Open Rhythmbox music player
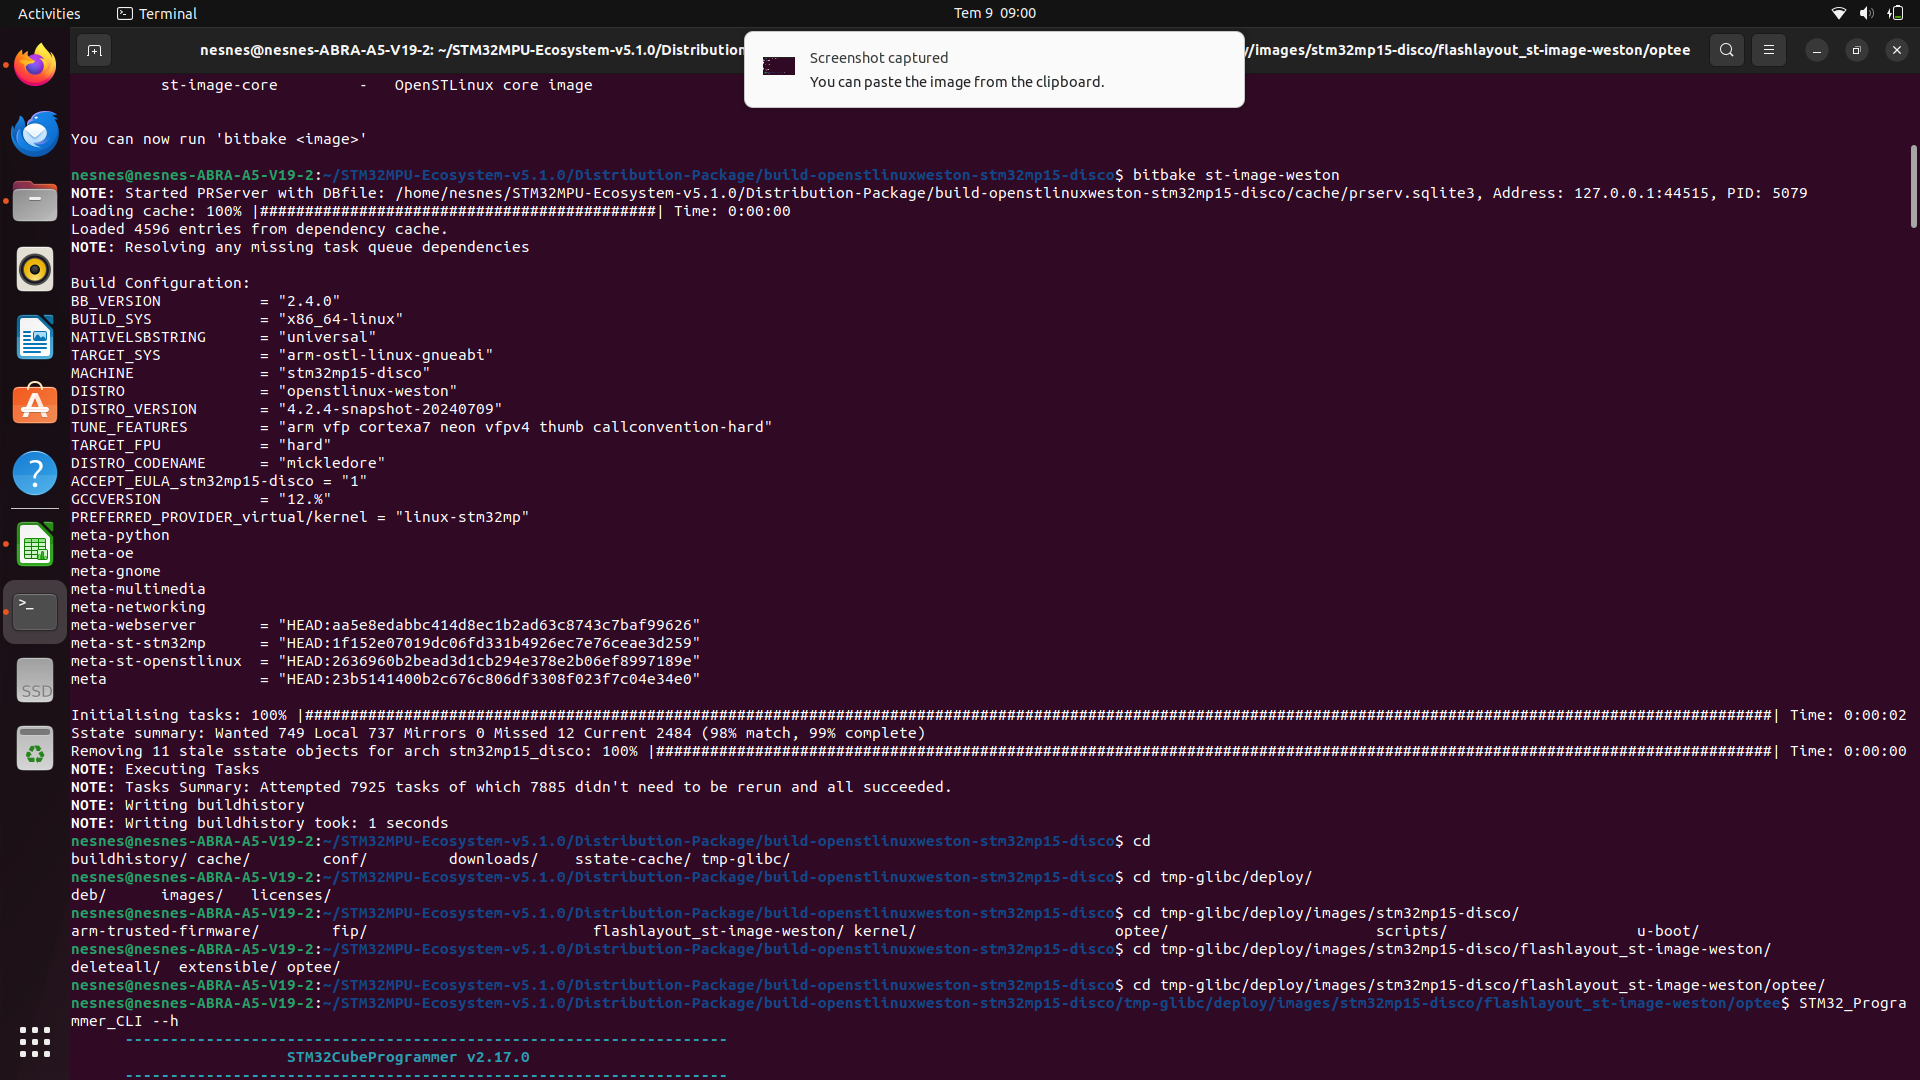The width and height of the screenshot is (1920, 1080). click(35, 270)
